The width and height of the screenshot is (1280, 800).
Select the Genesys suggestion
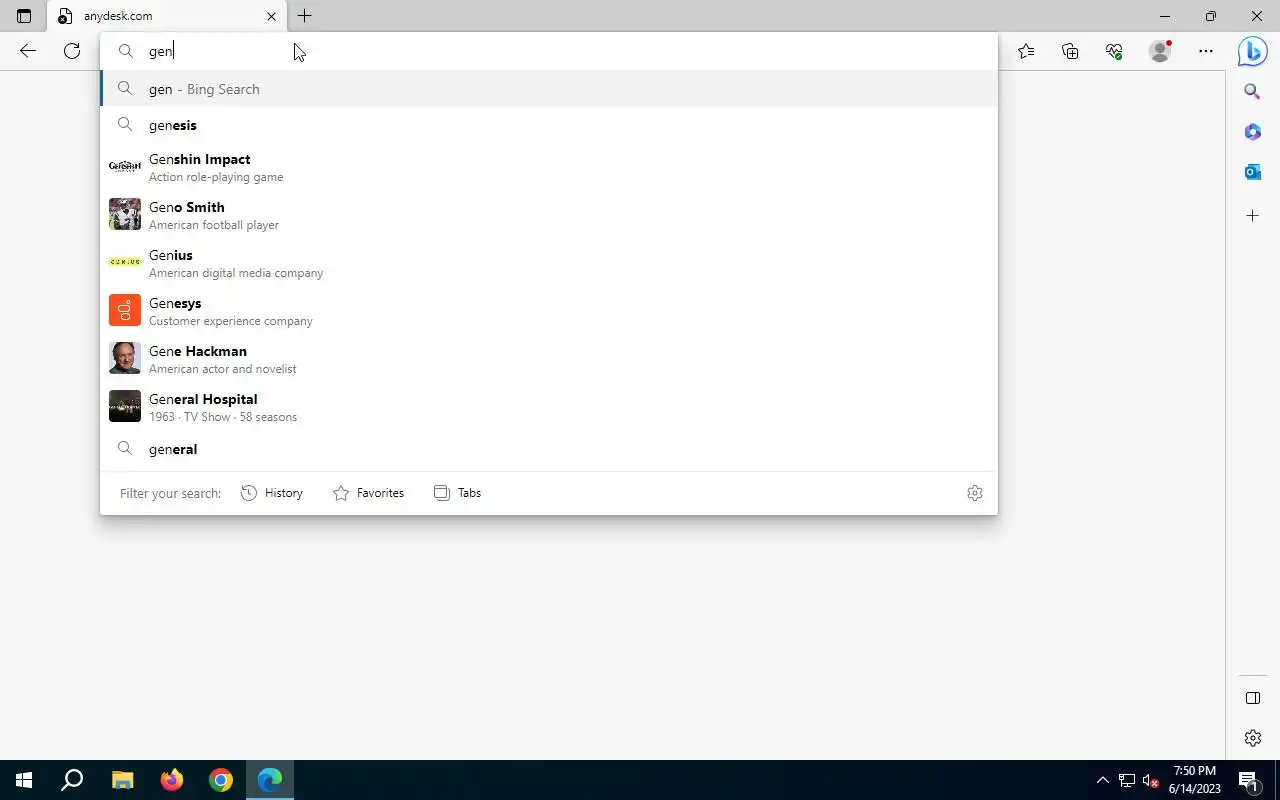(x=549, y=311)
